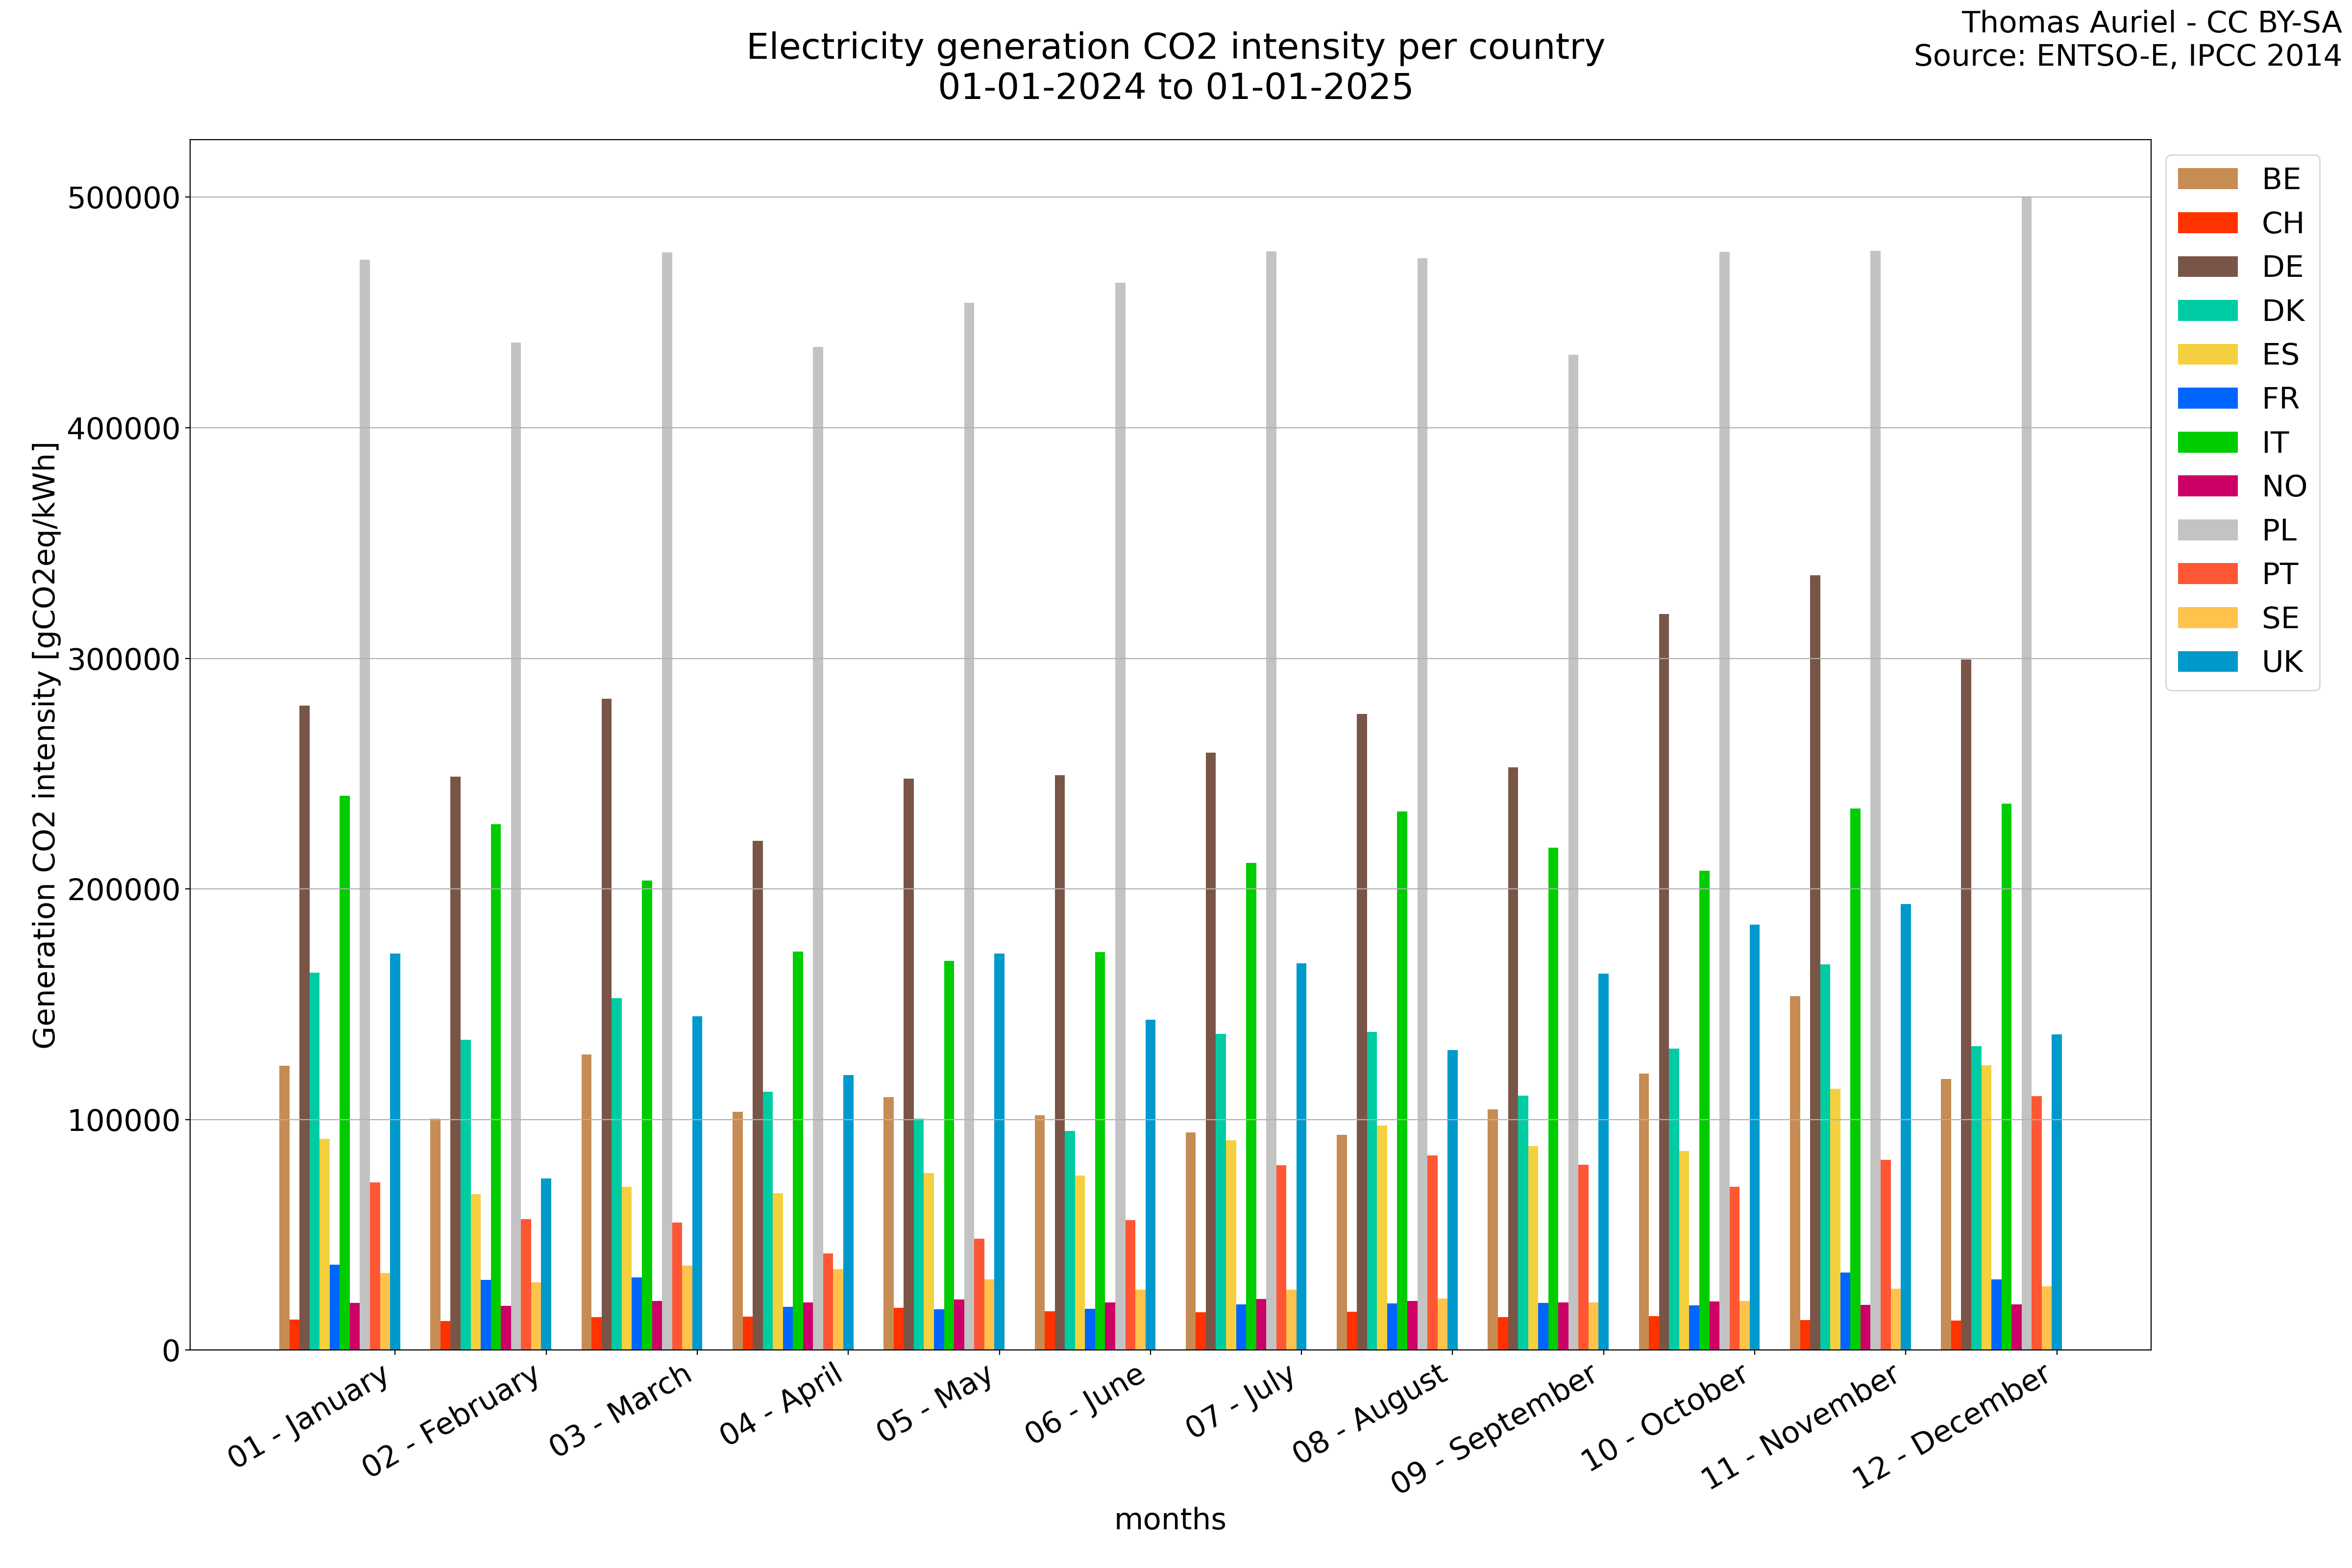Click the Source ENTSO-E attribution text
2352x1568 pixels.
tap(2127, 56)
